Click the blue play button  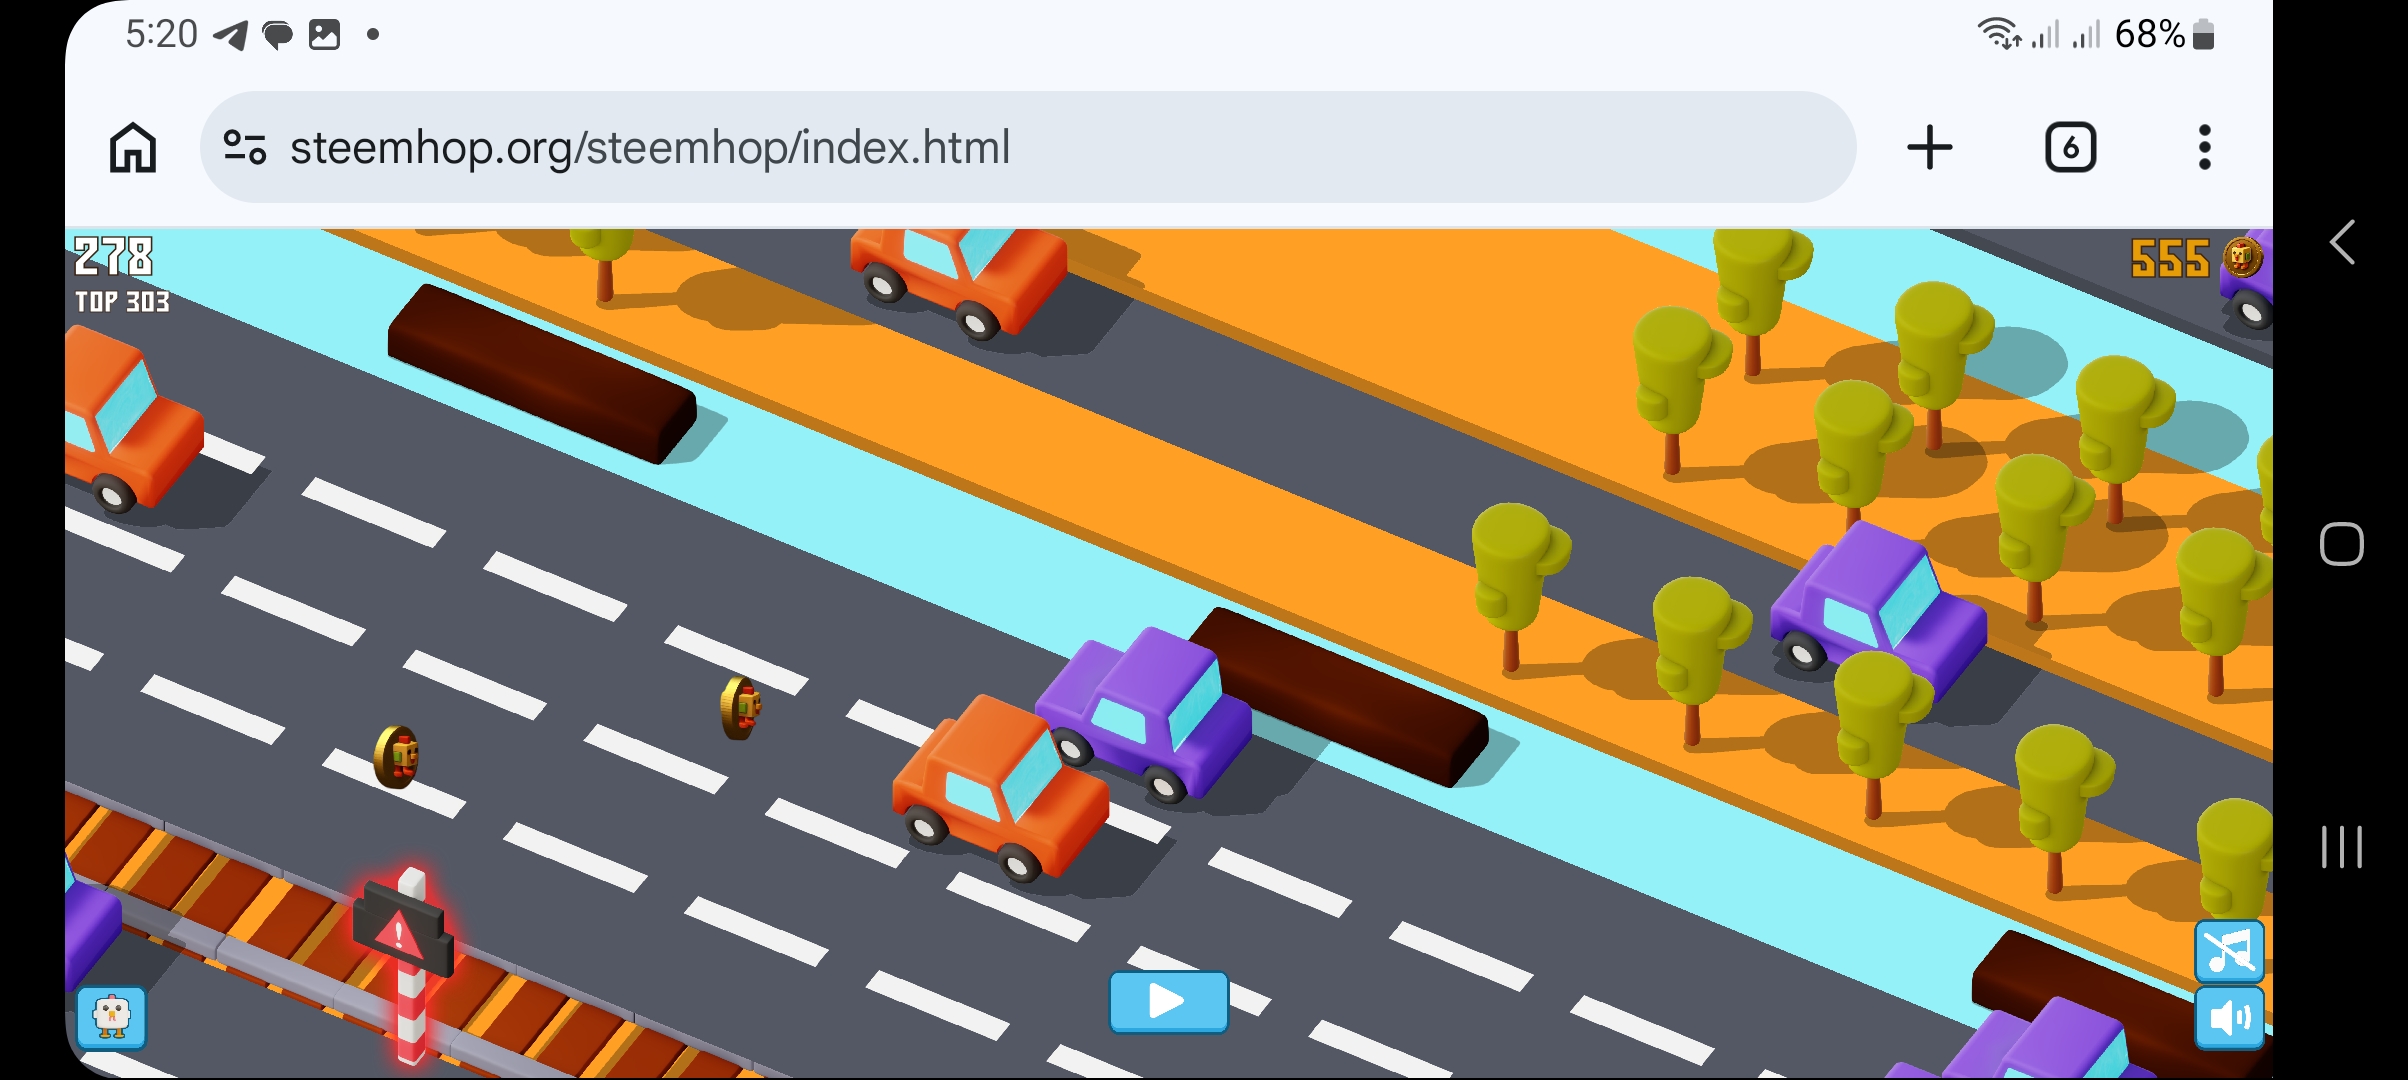click(x=1168, y=1001)
